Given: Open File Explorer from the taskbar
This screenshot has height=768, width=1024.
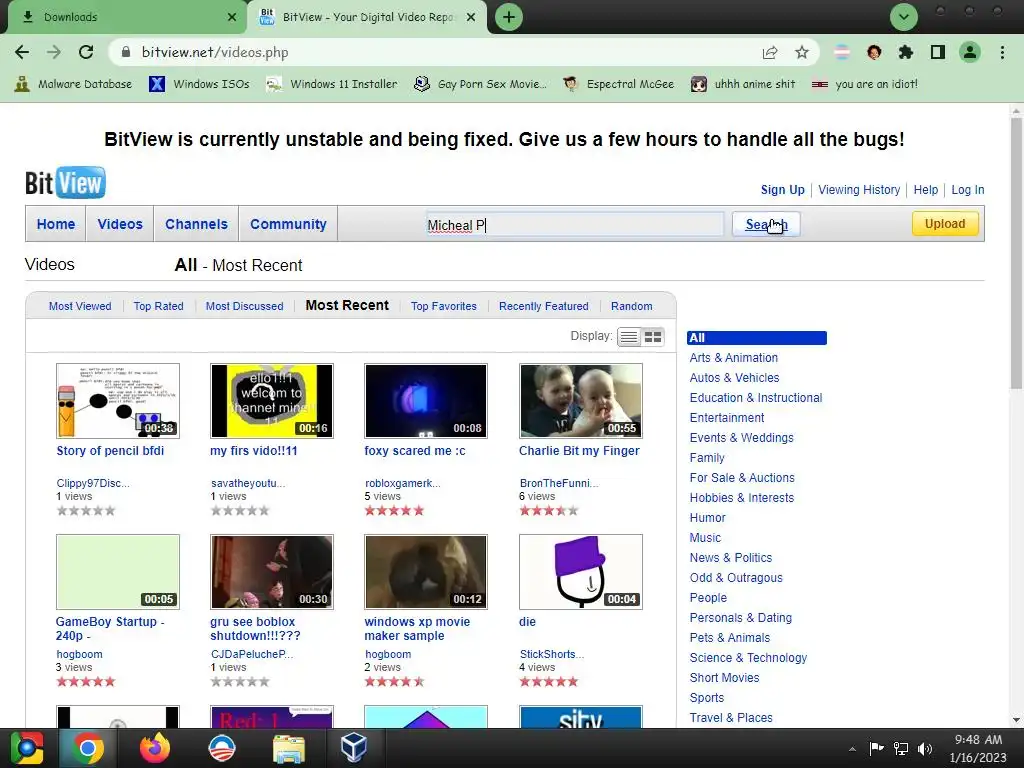Looking at the screenshot, I should tap(288, 748).
